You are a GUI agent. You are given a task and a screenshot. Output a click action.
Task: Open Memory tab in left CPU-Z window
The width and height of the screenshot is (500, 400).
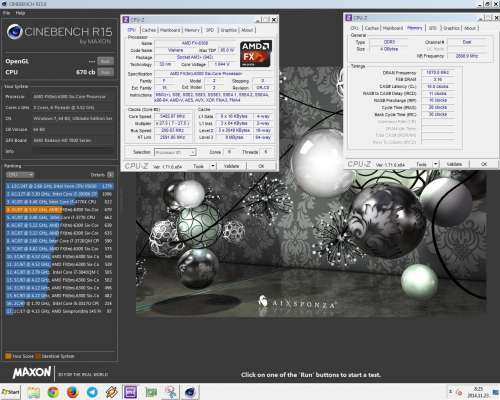coord(192,30)
